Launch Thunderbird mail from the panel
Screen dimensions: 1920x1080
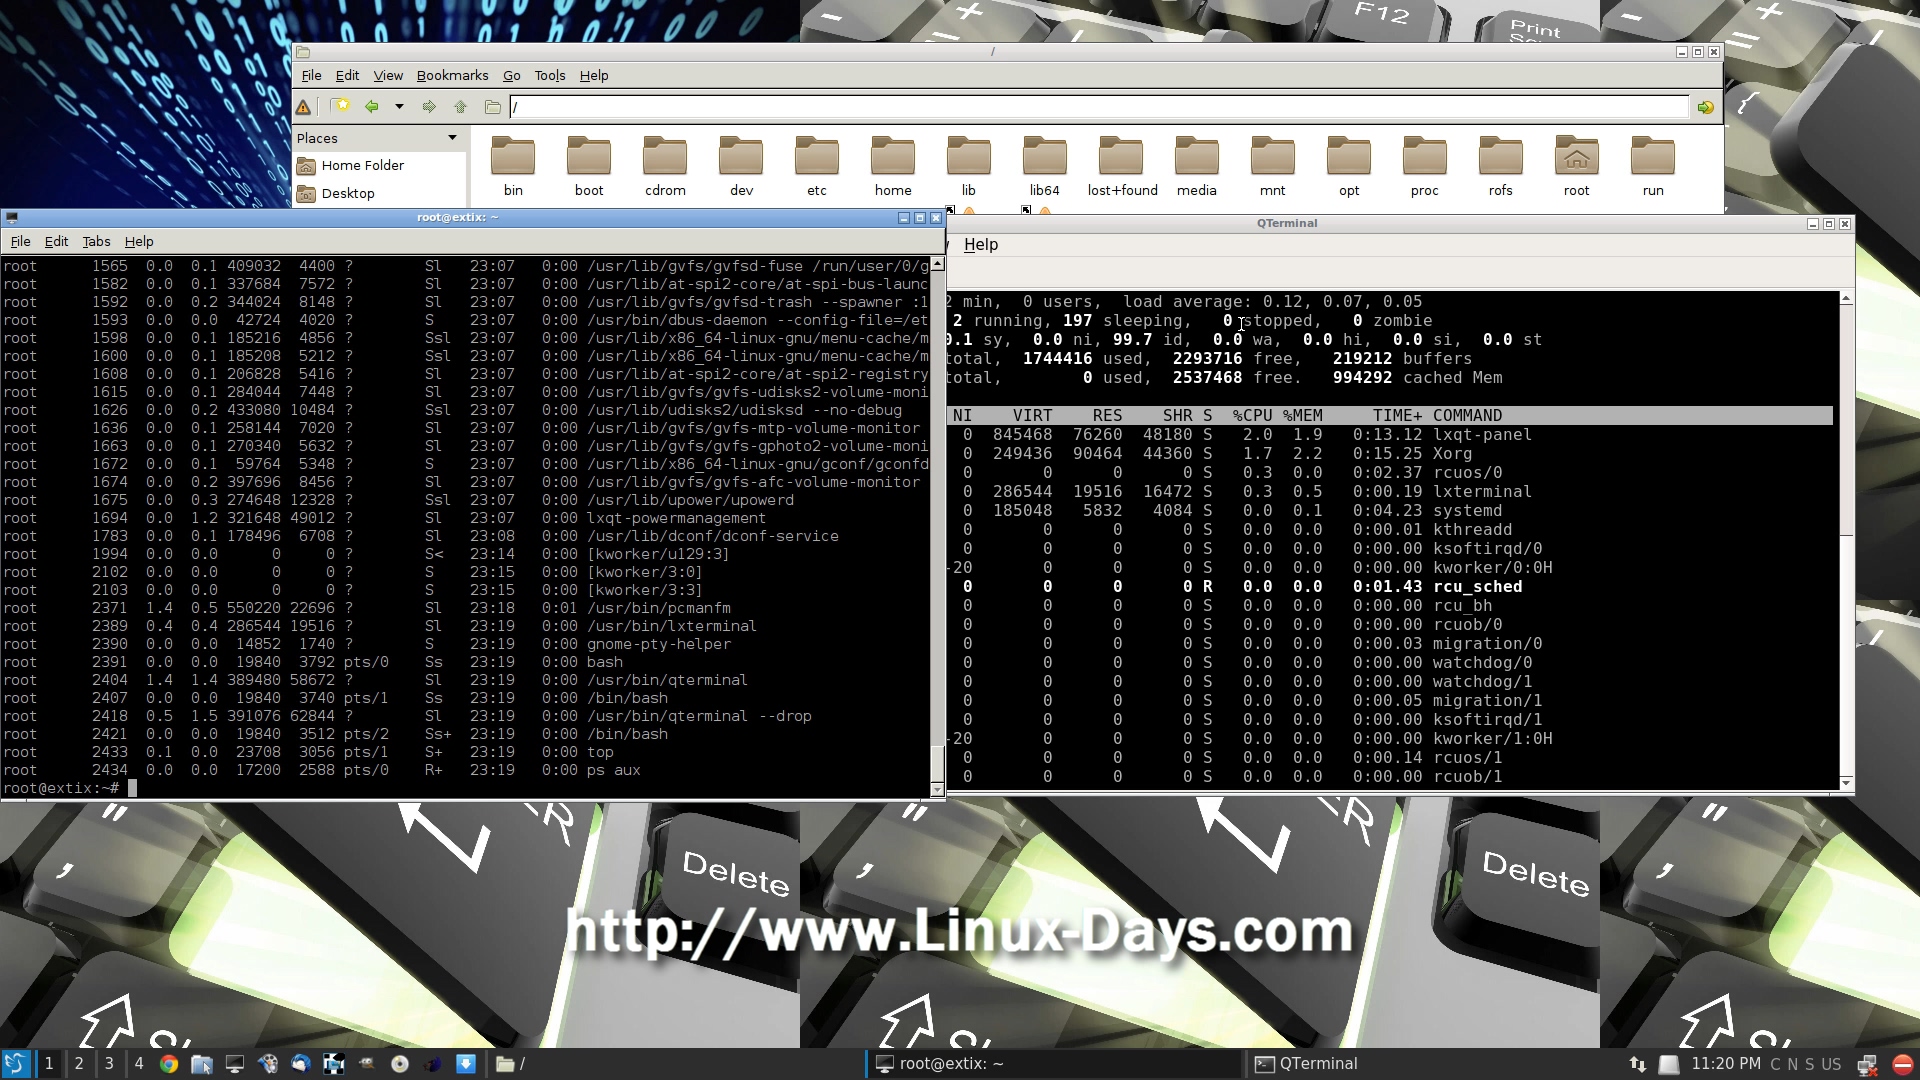[301, 1064]
